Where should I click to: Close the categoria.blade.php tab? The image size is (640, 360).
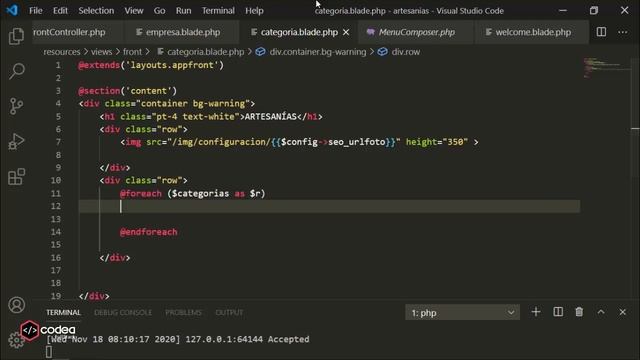pos(346,32)
